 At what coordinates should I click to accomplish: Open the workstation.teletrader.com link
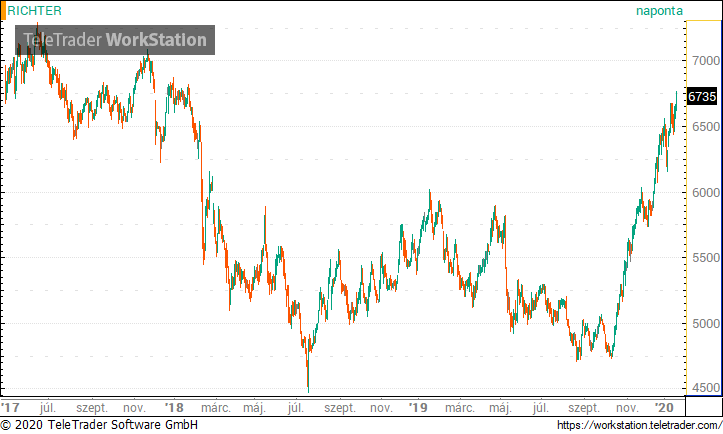click(640, 425)
